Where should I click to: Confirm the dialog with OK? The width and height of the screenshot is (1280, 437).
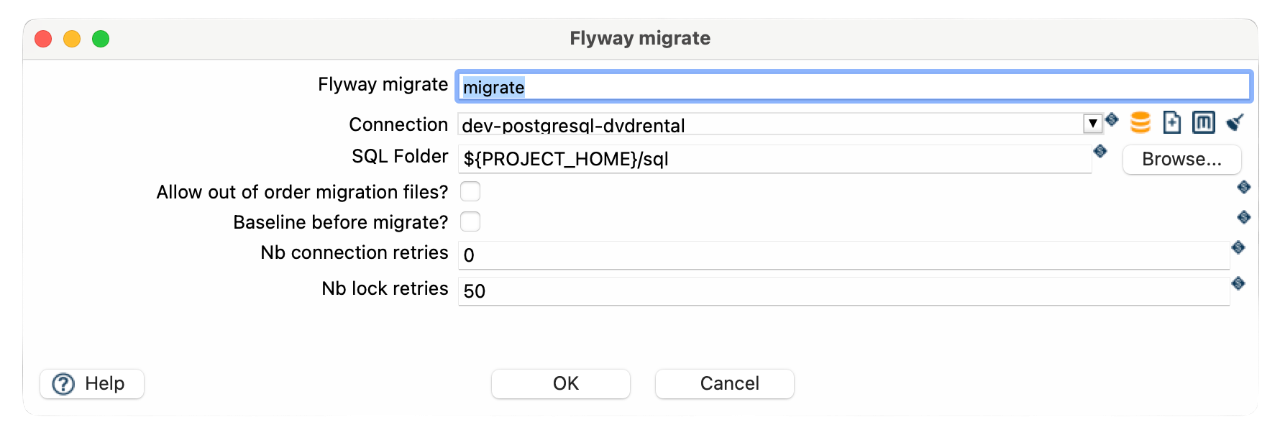pos(560,384)
